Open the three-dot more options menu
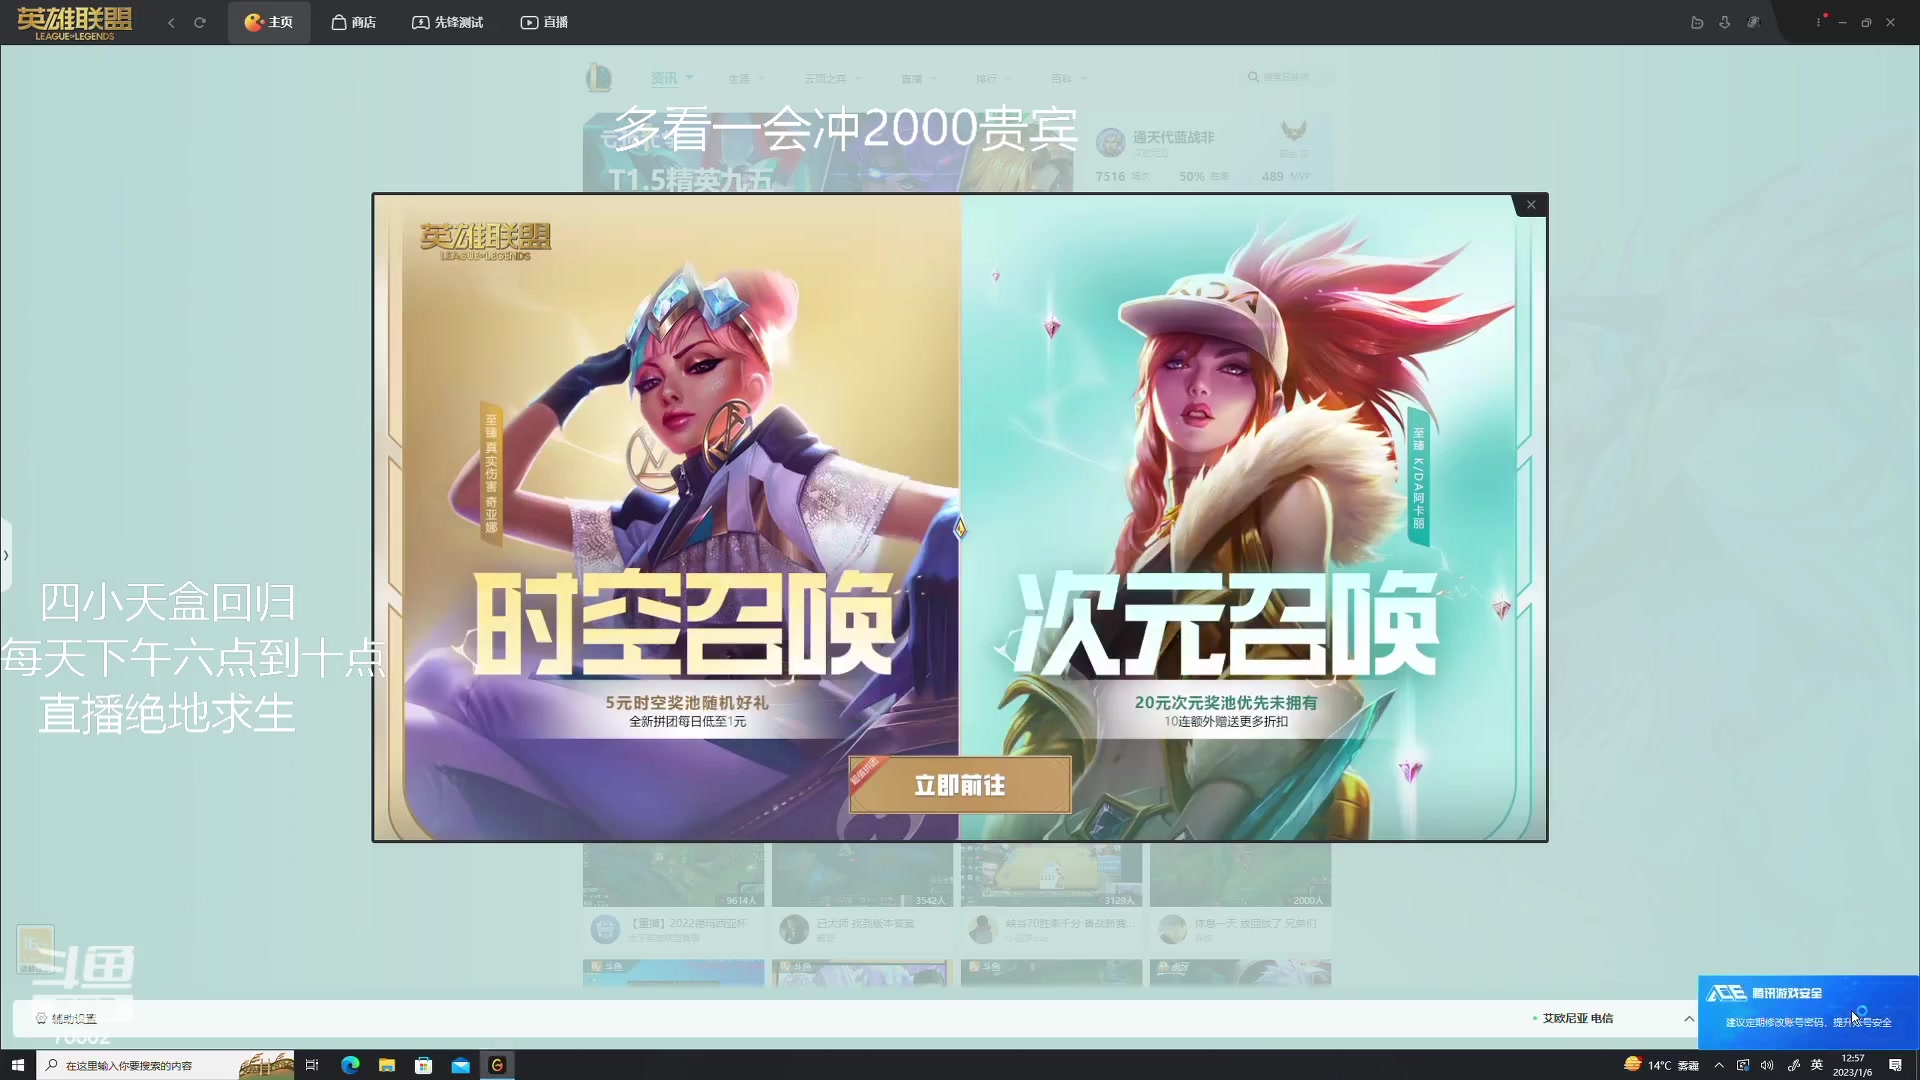 (x=1819, y=22)
